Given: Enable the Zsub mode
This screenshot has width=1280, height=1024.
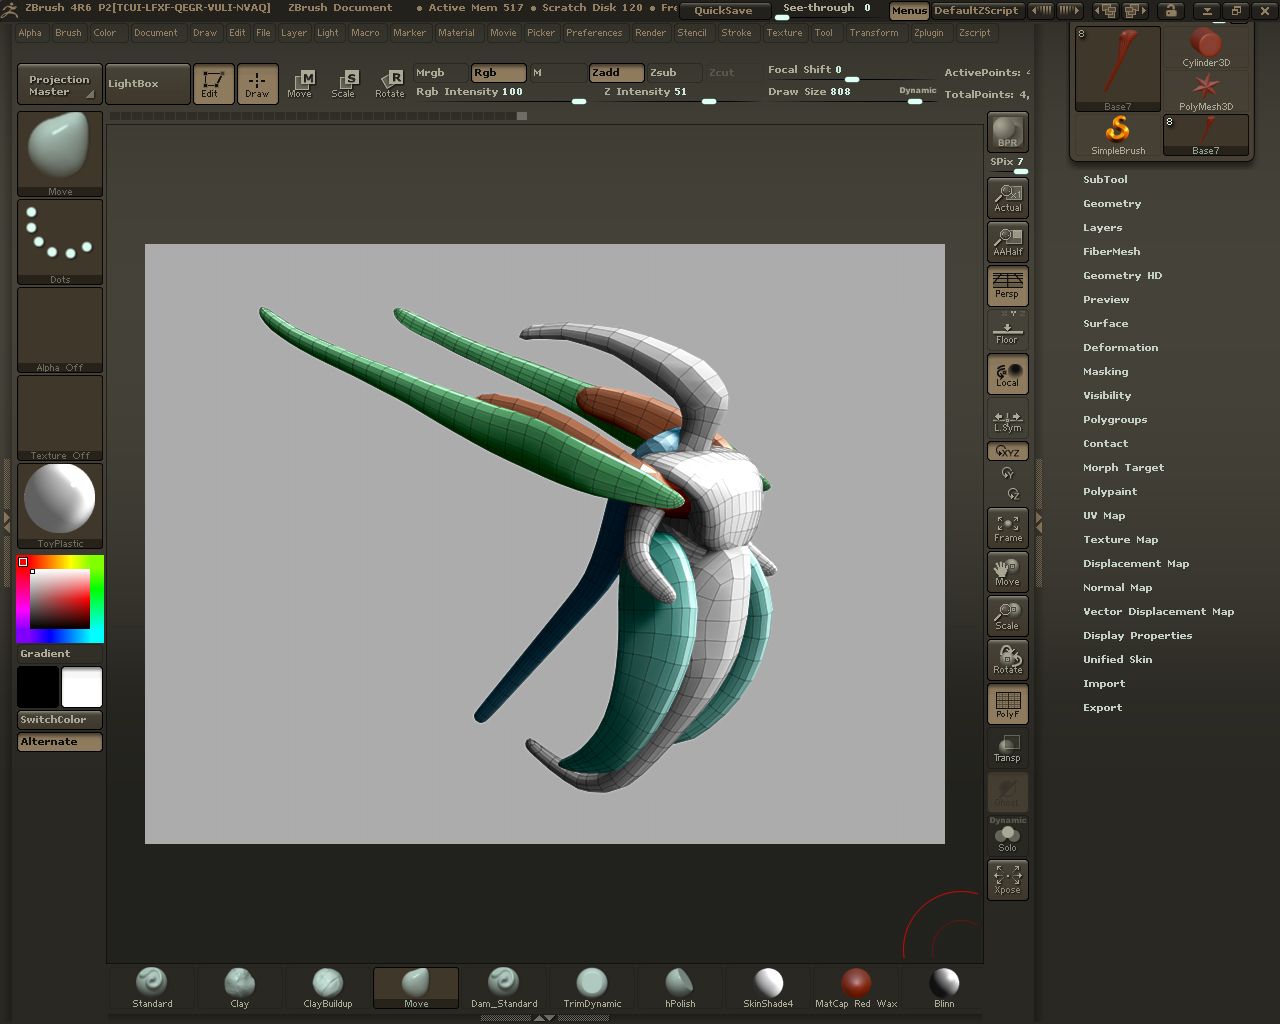Looking at the screenshot, I should (x=672, y=73).
